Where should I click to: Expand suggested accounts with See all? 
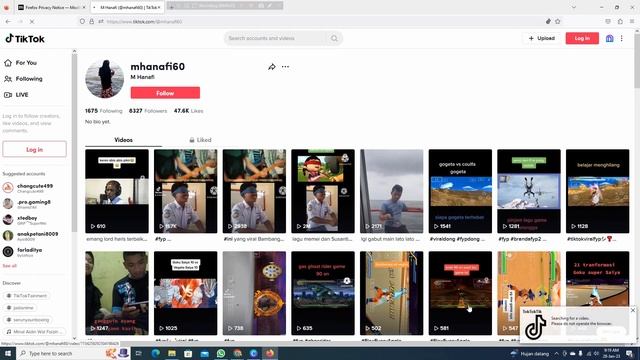(x=10, y=266)
